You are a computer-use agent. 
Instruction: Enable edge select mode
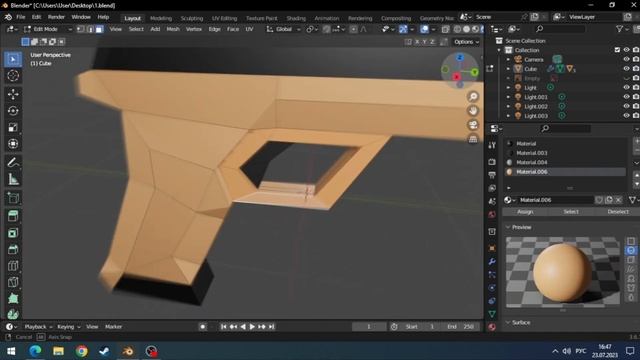point(90,29)
